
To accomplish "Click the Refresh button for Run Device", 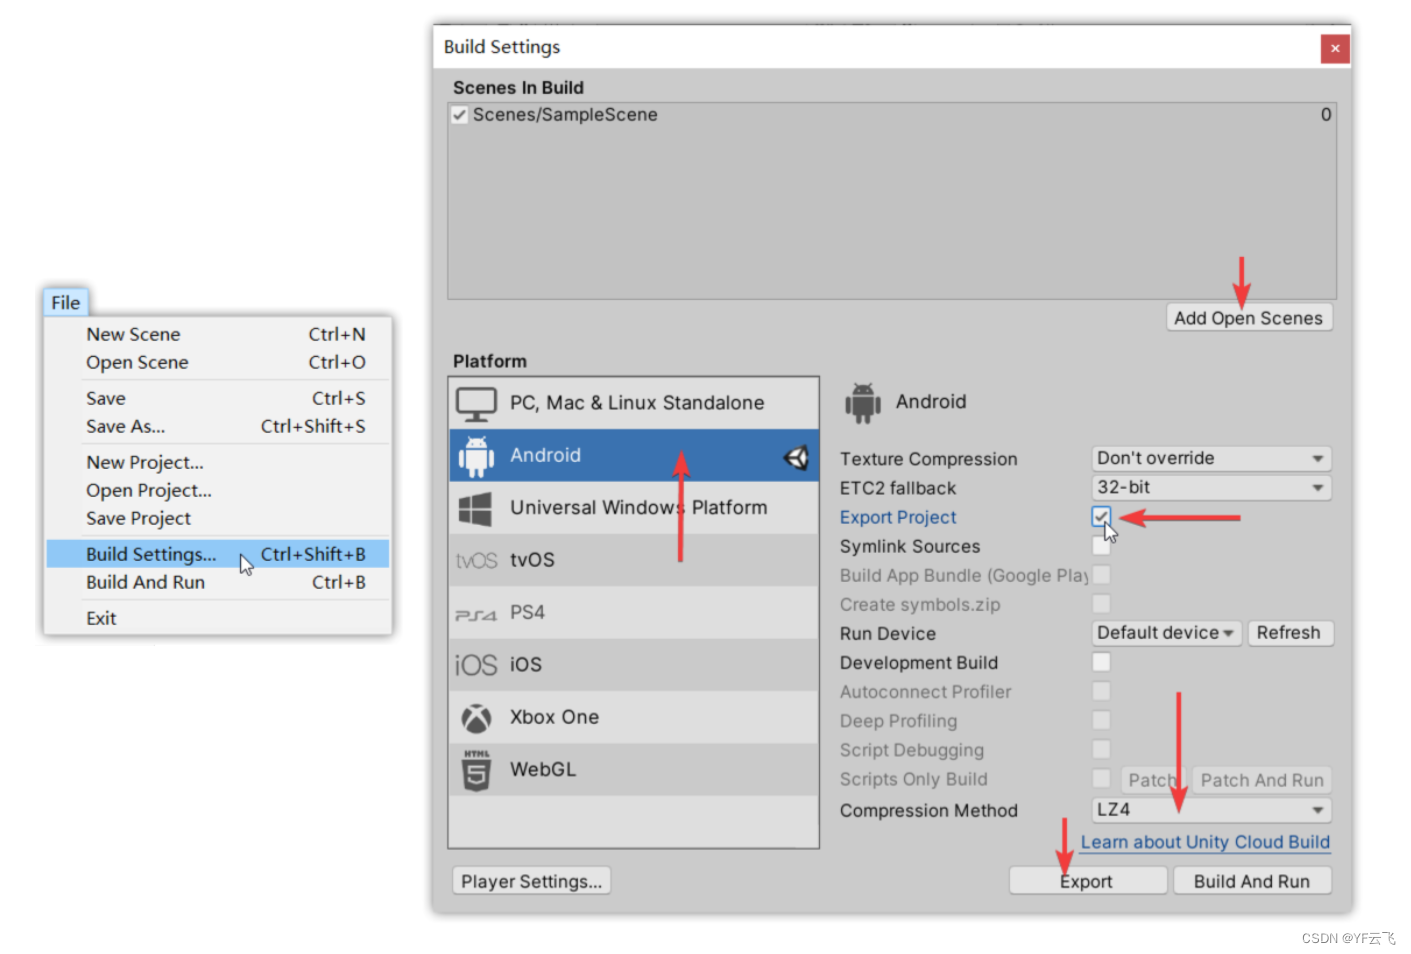I will [x=1289, y=633].
